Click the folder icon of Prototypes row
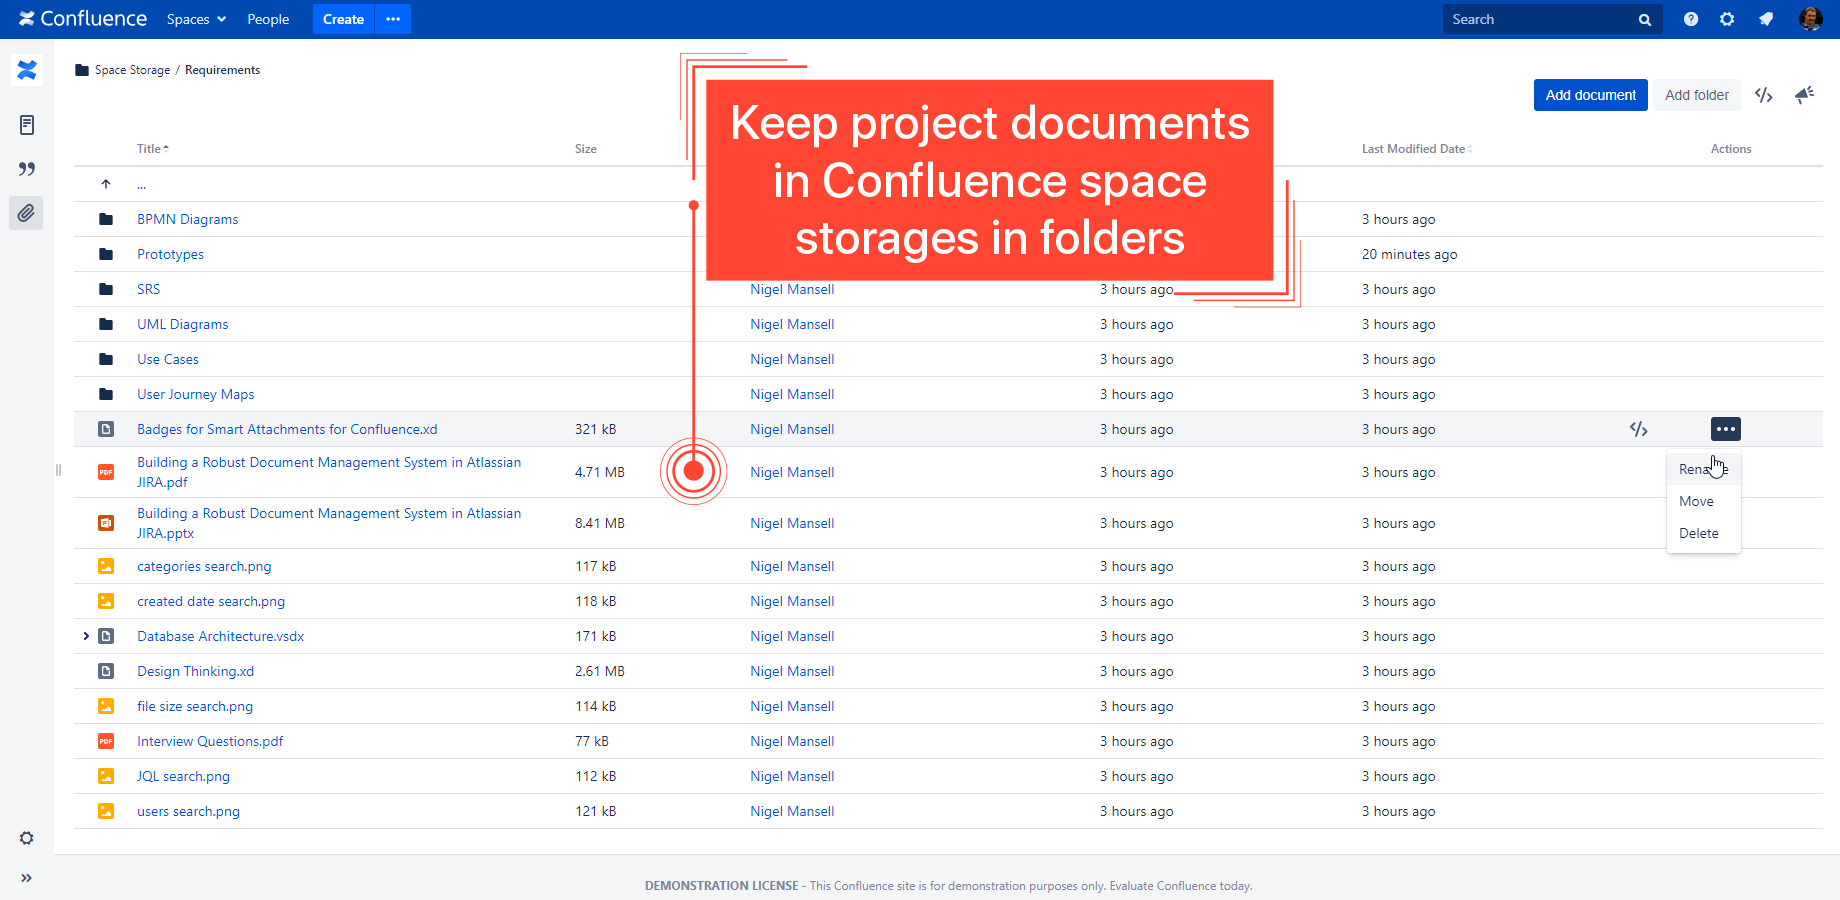Image resolution: width=1840 pixels, height=900 pixels. (x=106, y=254)
